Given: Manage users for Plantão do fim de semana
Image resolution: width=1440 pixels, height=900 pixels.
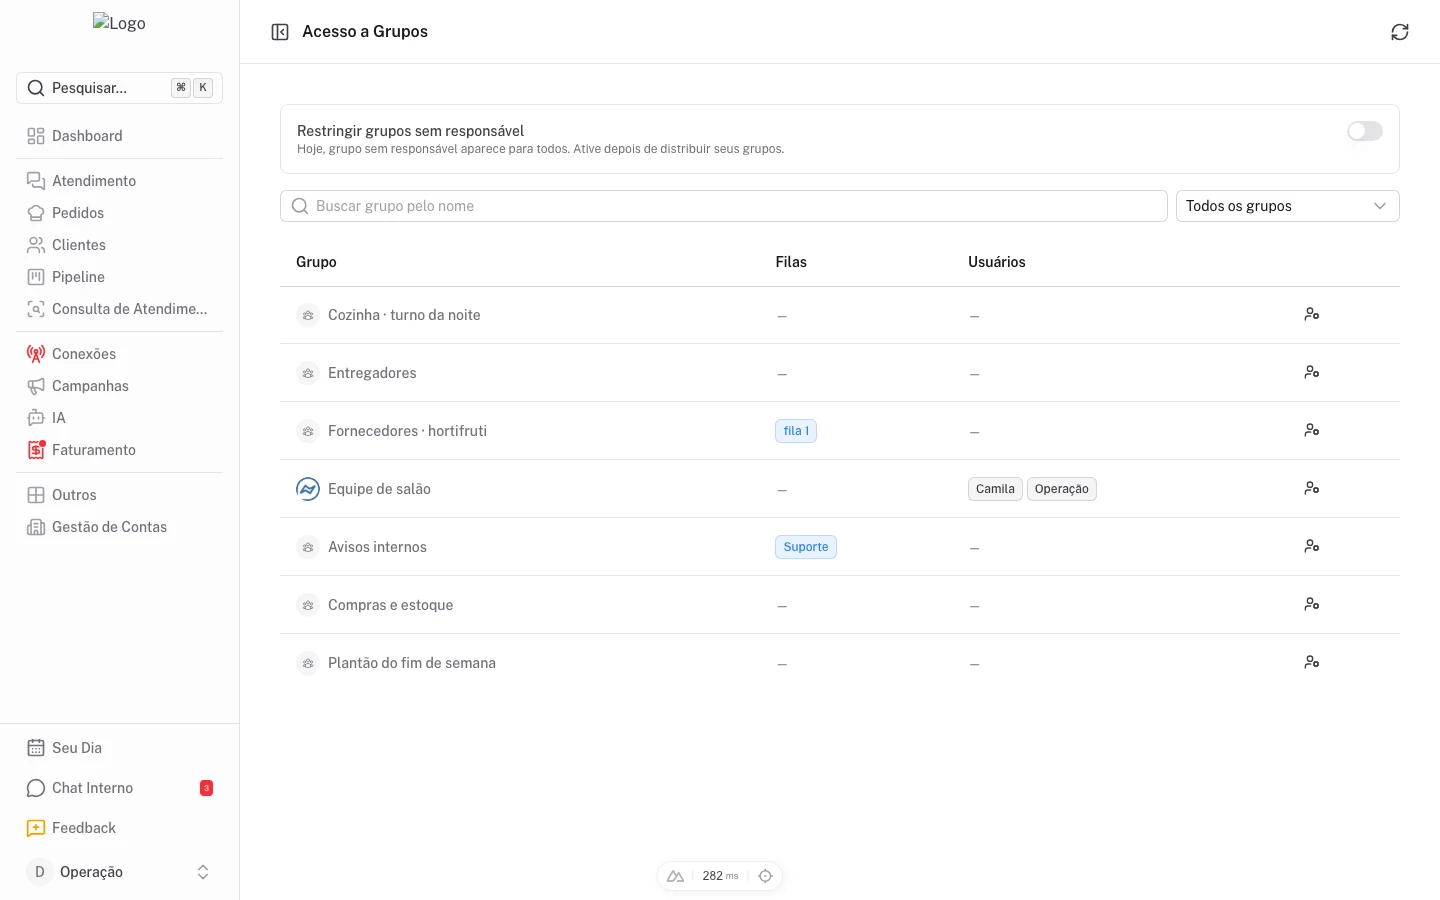Looking at the screenshot, I should tap(1312, 662).
